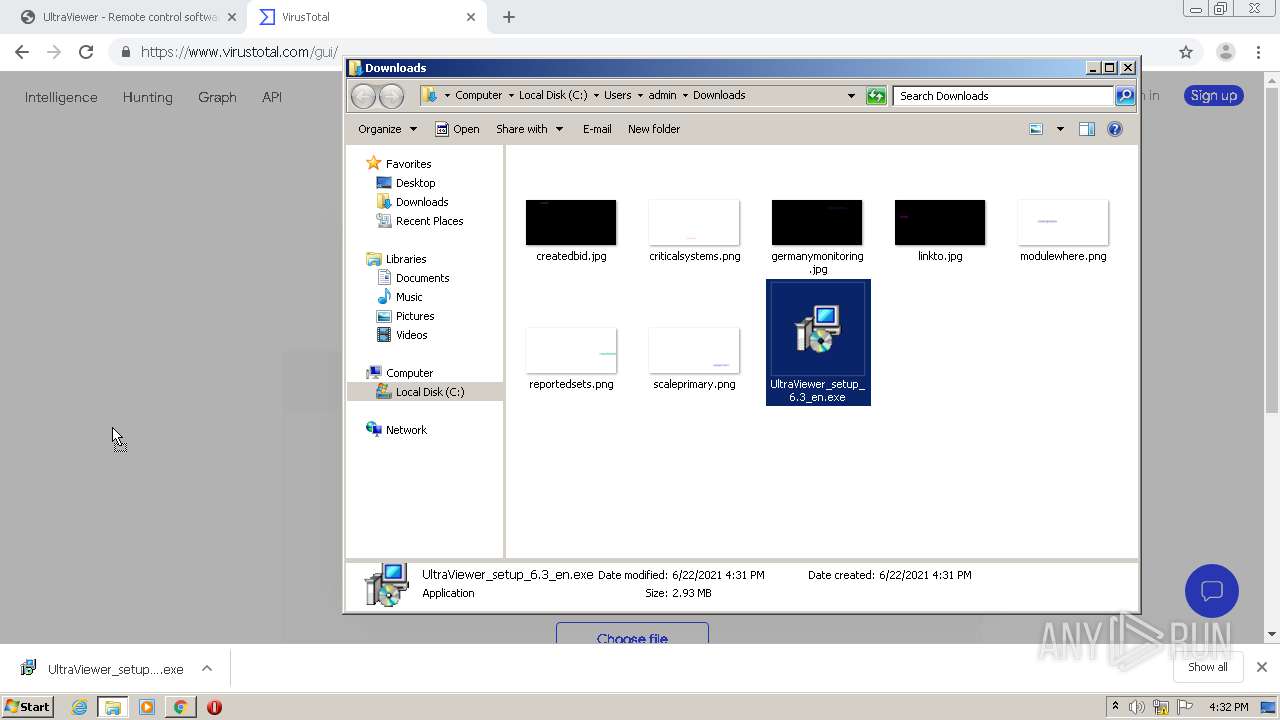Open Intelligence in VirusTotal menu
This screenshot has height=720, width=1280.
(61, 97)
